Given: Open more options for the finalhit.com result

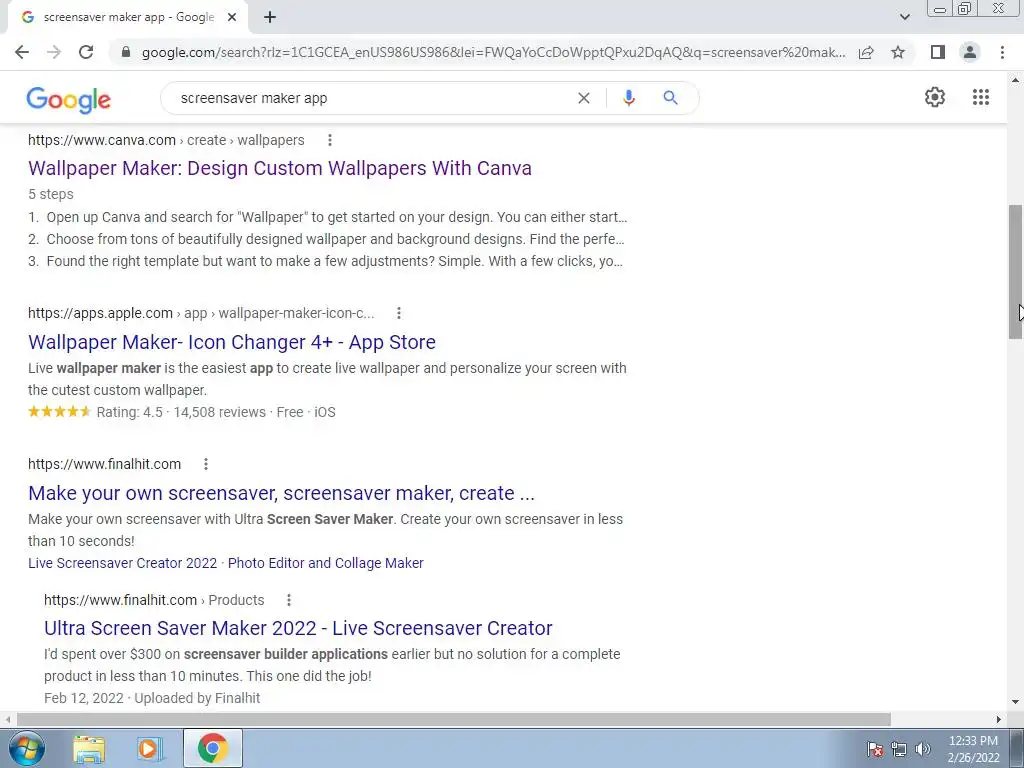Looking at the screenshot, I should (x=206, y=464).
